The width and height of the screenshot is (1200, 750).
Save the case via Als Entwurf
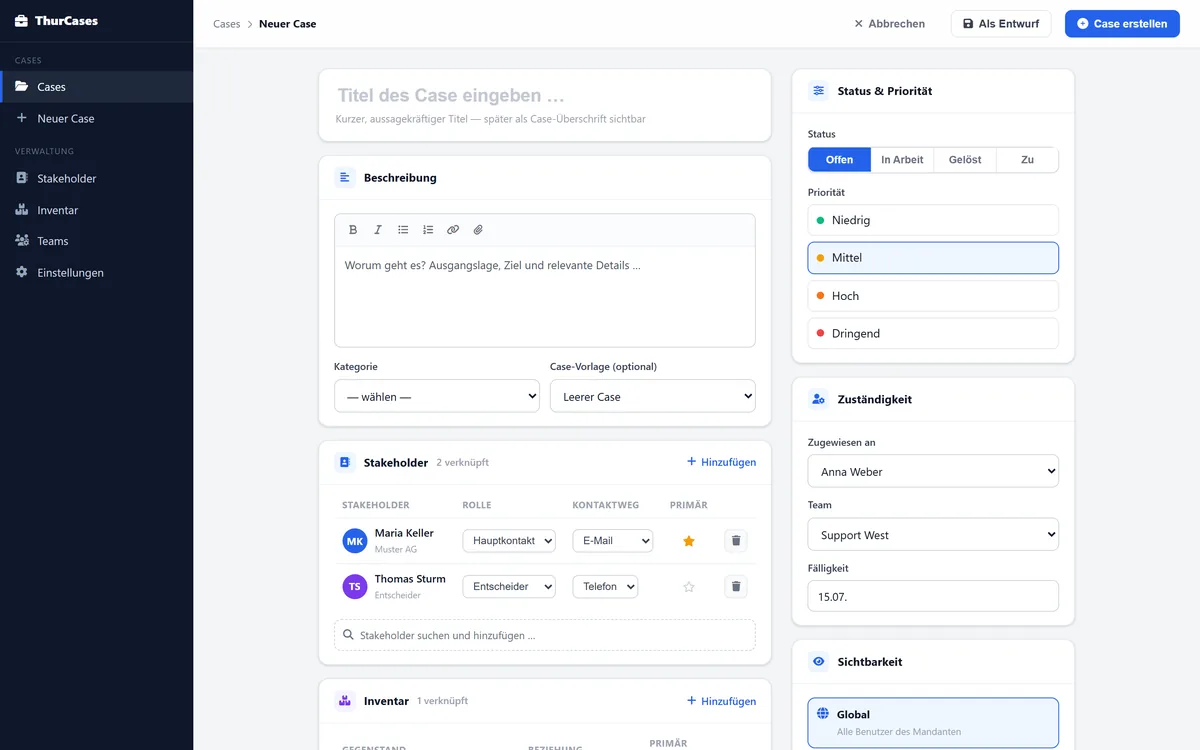(1001, 24)
